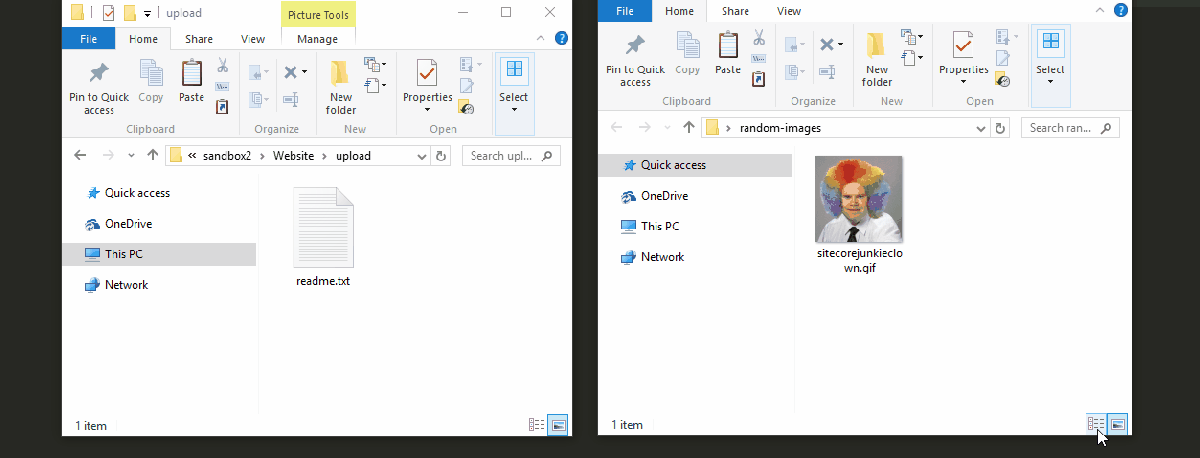Select the sitecorejunkieclown.gif thumbnail
Screen dimensions: 1200x458
tap(858, 200)
